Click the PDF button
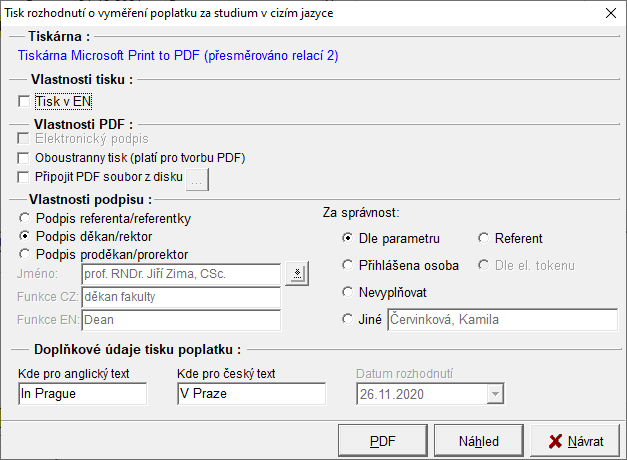 tap(382, 440)
